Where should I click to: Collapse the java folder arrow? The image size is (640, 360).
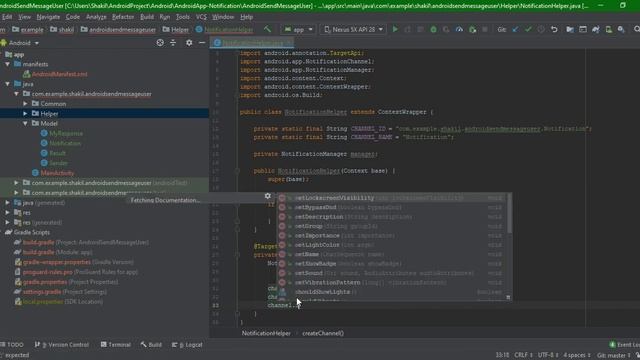[x=7, y=84]
